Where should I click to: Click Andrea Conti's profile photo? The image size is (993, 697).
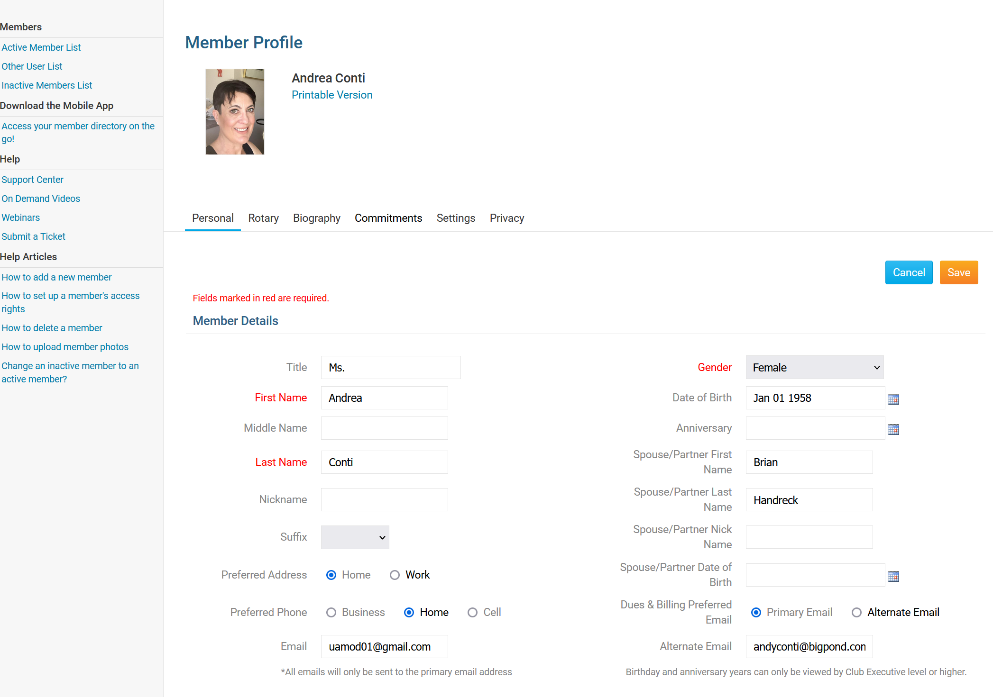click(235, 112)
